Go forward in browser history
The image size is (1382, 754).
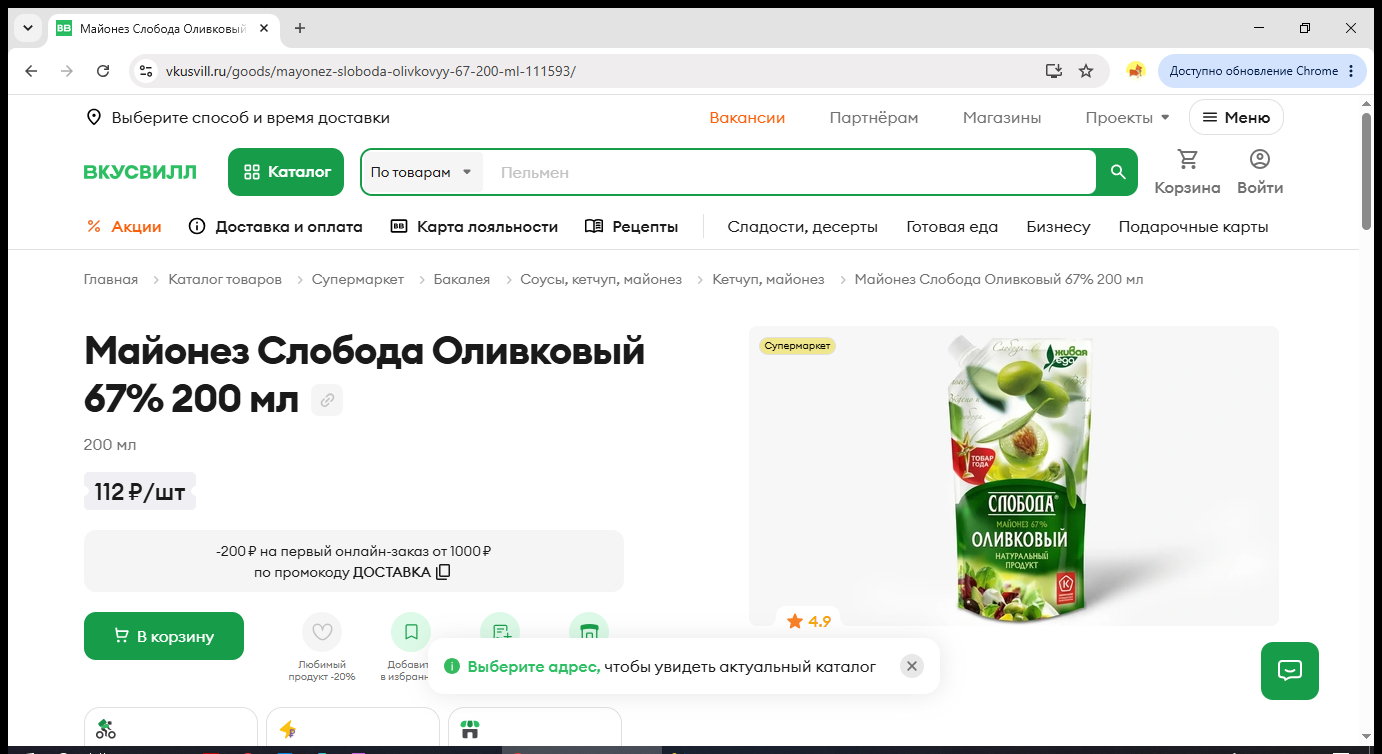[67, 71]
